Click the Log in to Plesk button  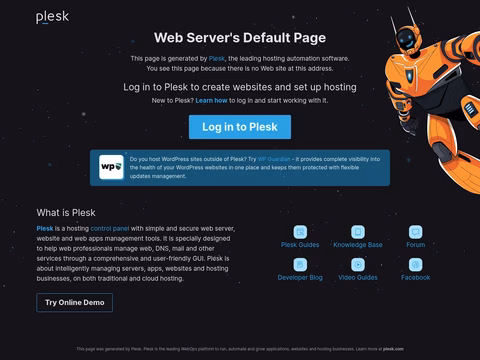point(240,127)
